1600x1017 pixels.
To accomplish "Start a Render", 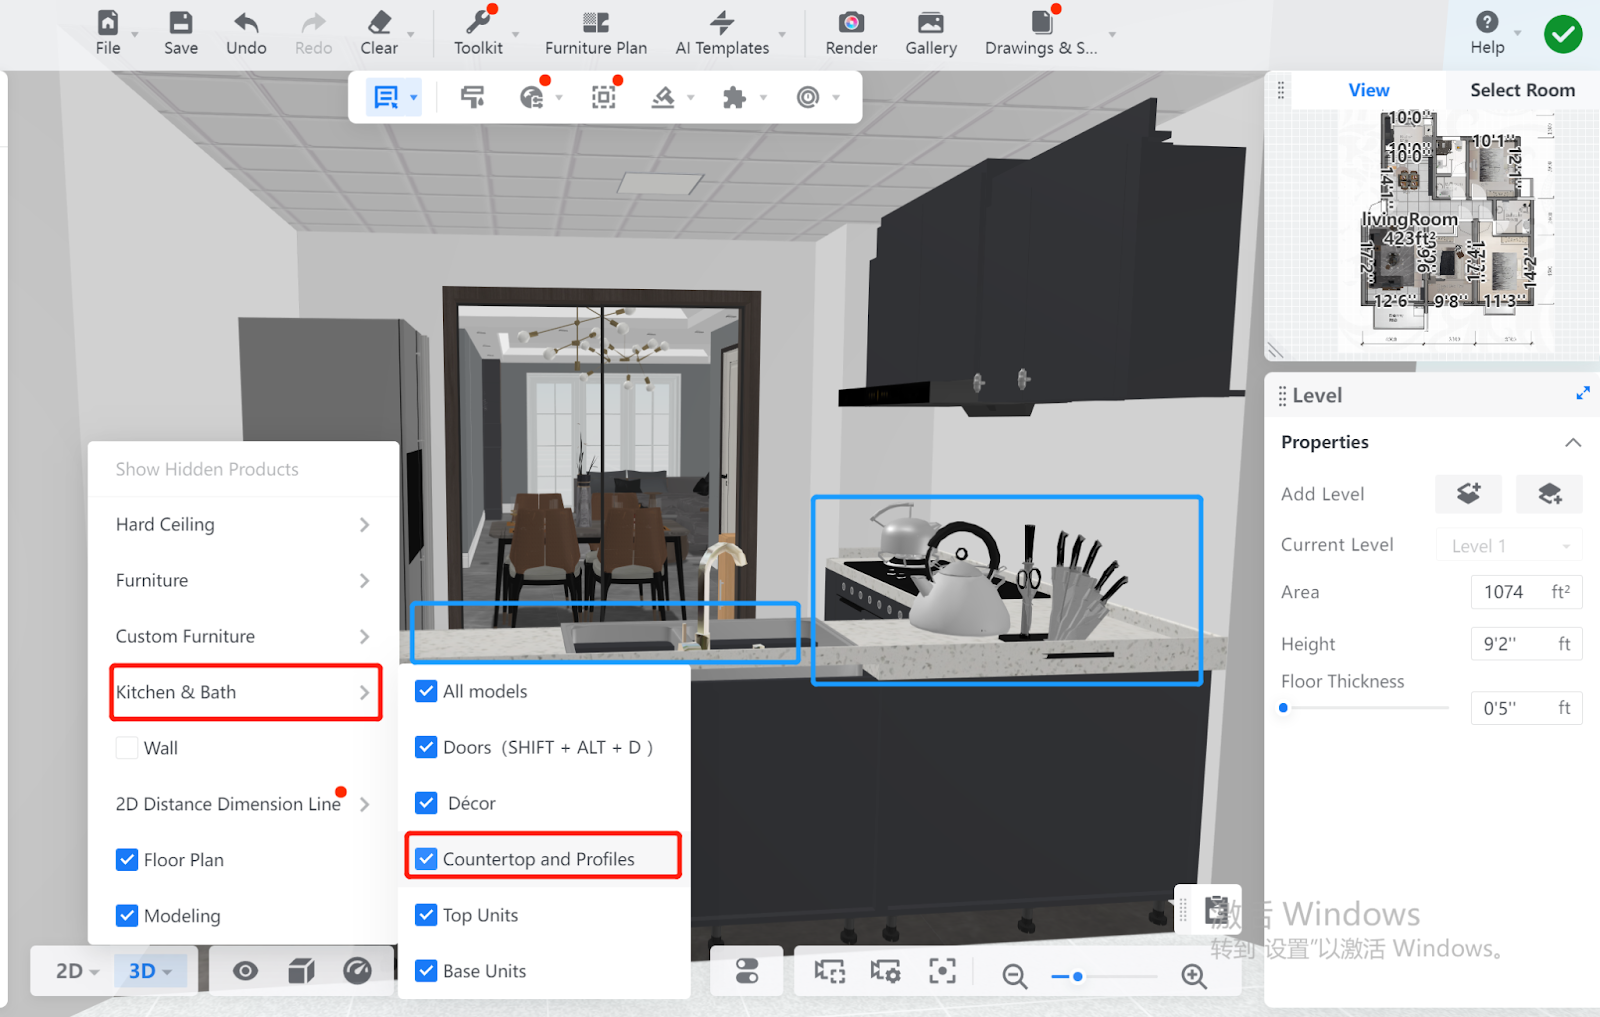I will pyautogui.click(x=851, y=33).
